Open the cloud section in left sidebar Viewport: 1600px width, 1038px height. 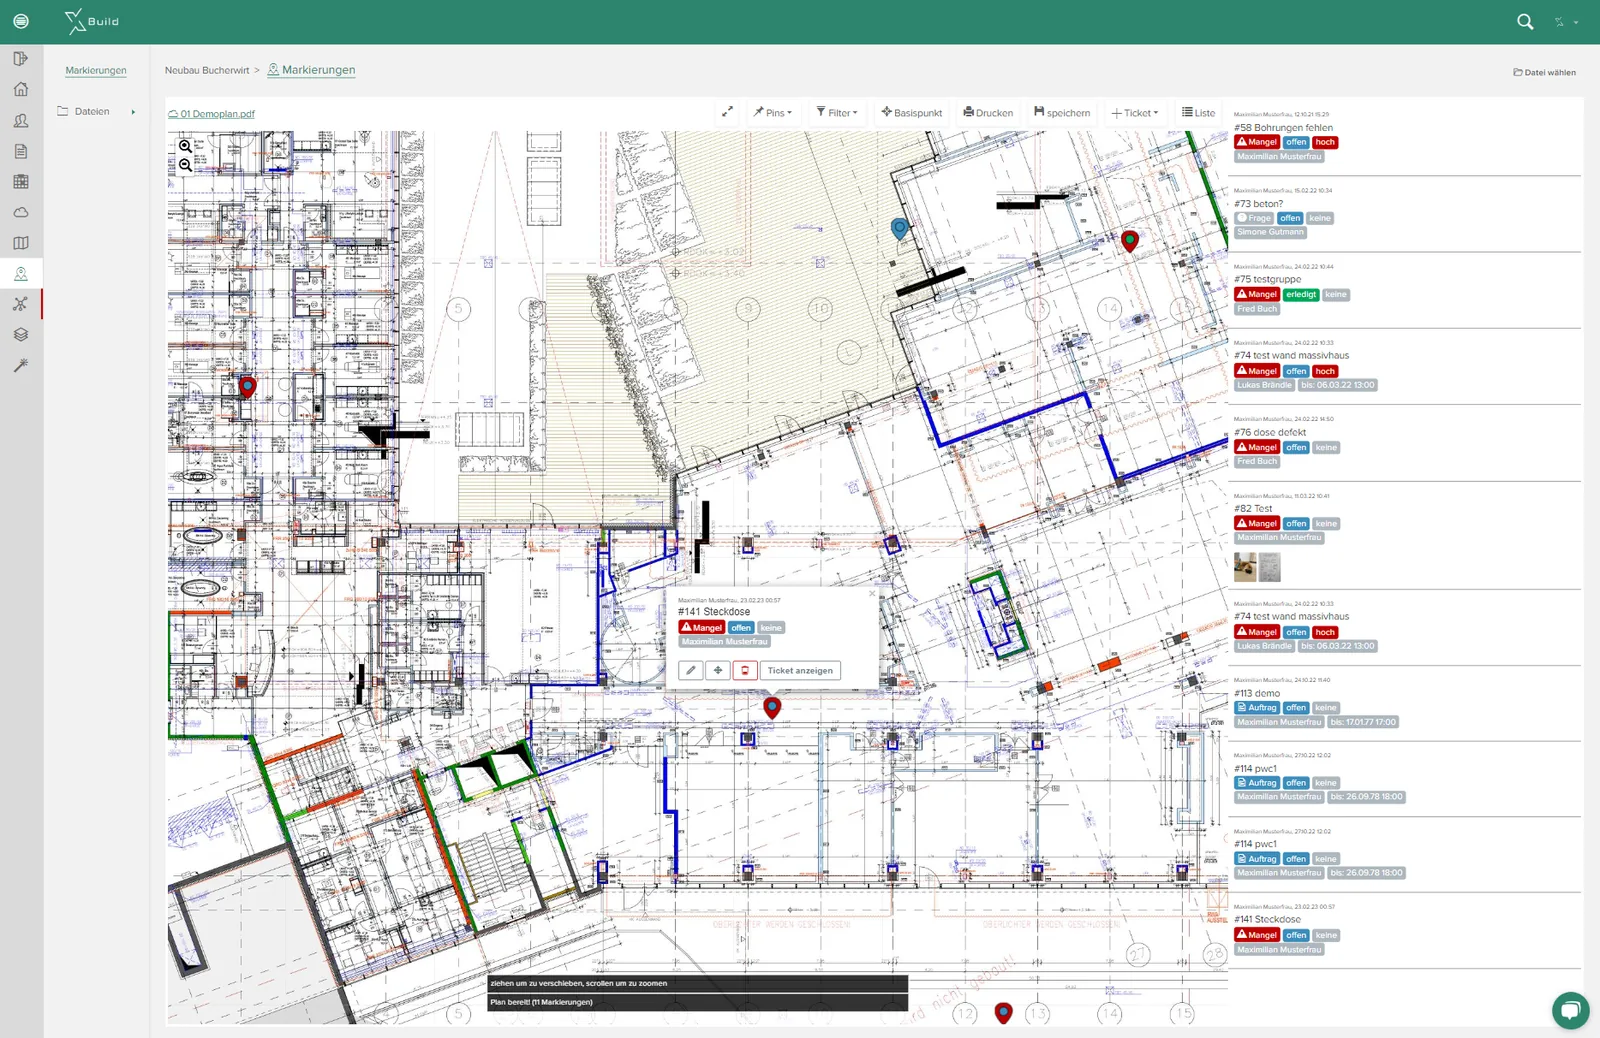(x=21, y=212)
